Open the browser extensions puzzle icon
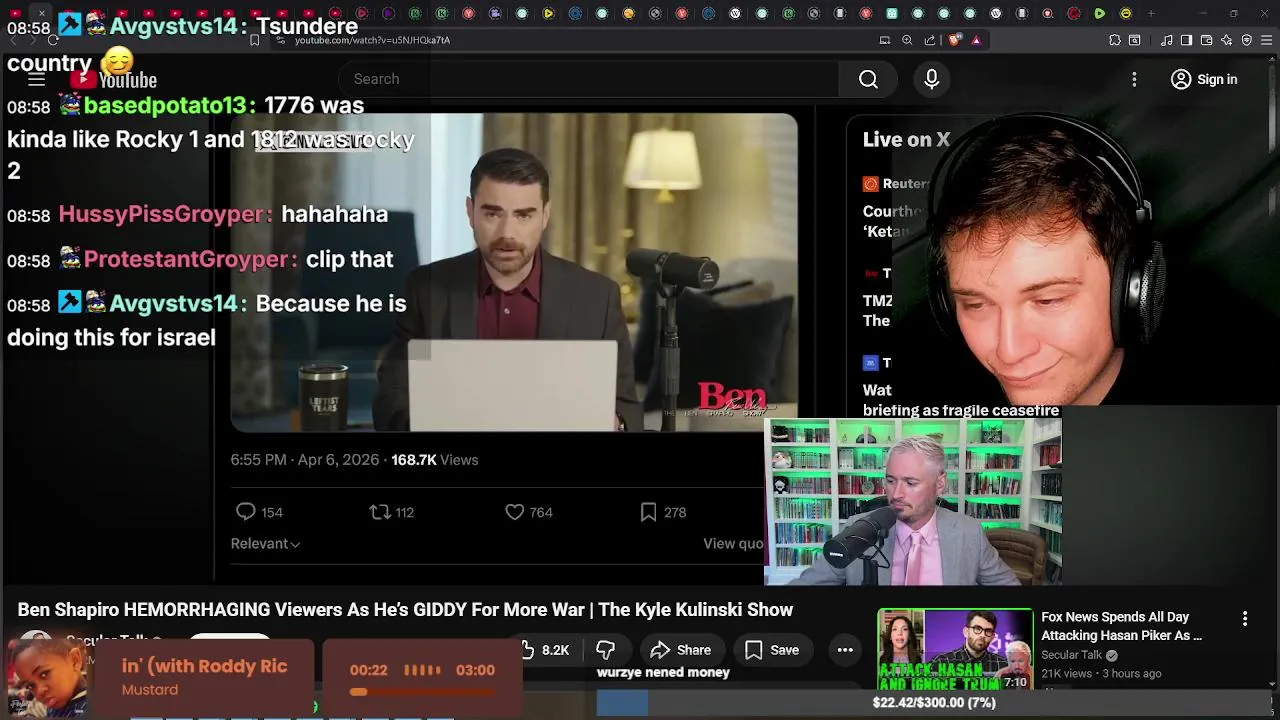The width and height of the screenshot is (1280, 720). pos(1115,40)
